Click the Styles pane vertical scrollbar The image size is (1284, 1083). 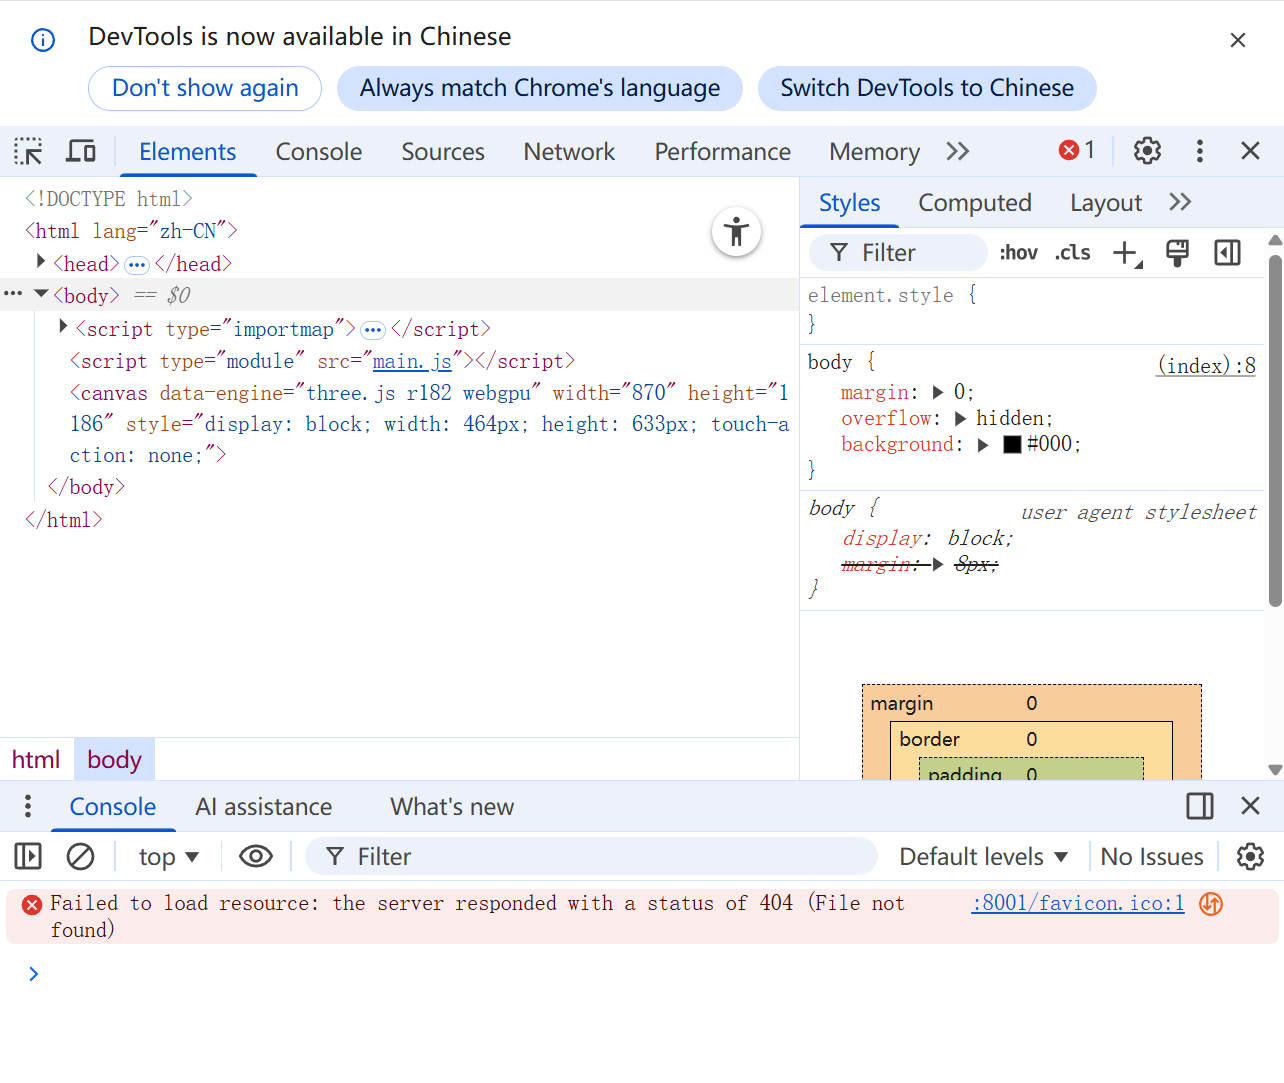(x=1275, y=430)
